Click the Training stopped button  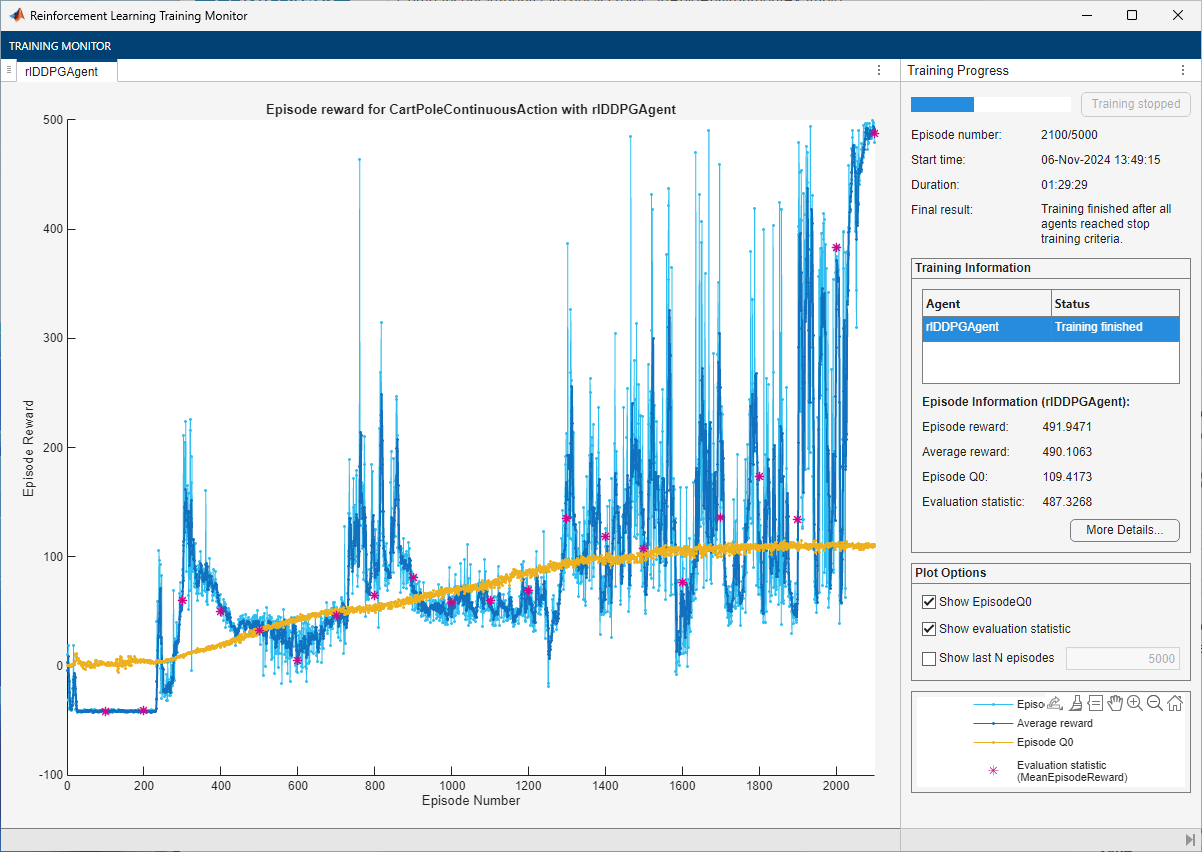[1135, 104]
